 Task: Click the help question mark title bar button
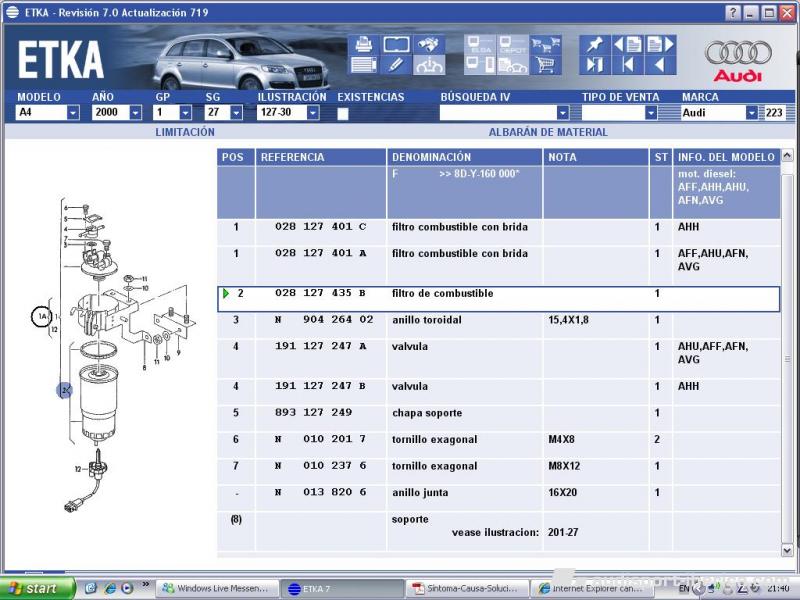click(733, 13)
